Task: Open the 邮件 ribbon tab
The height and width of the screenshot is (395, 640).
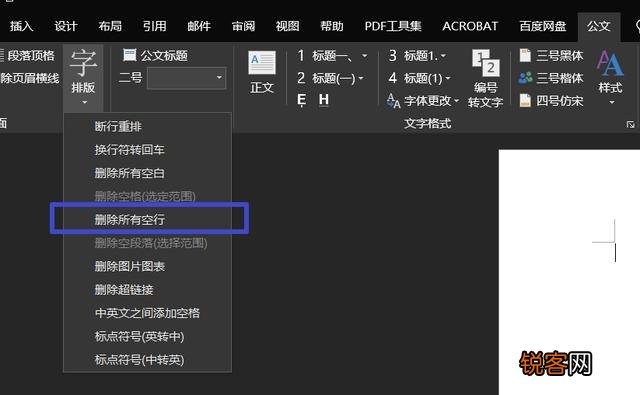Action: (199, 26)
